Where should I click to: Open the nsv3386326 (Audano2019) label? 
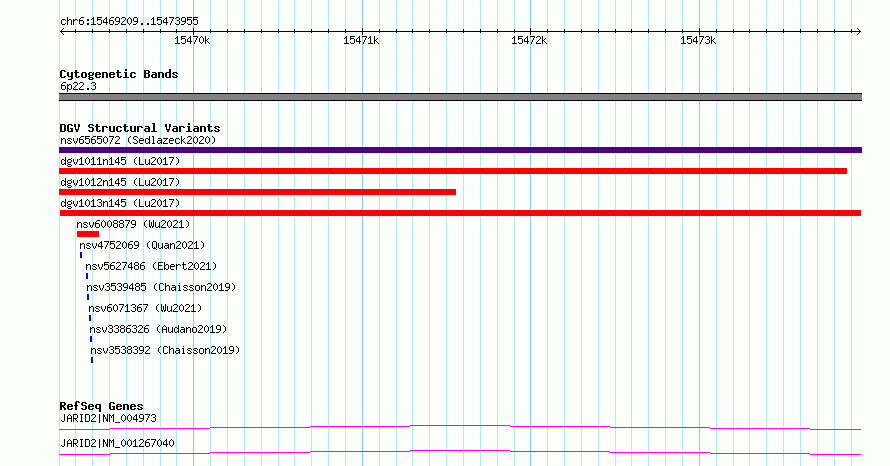158,329
